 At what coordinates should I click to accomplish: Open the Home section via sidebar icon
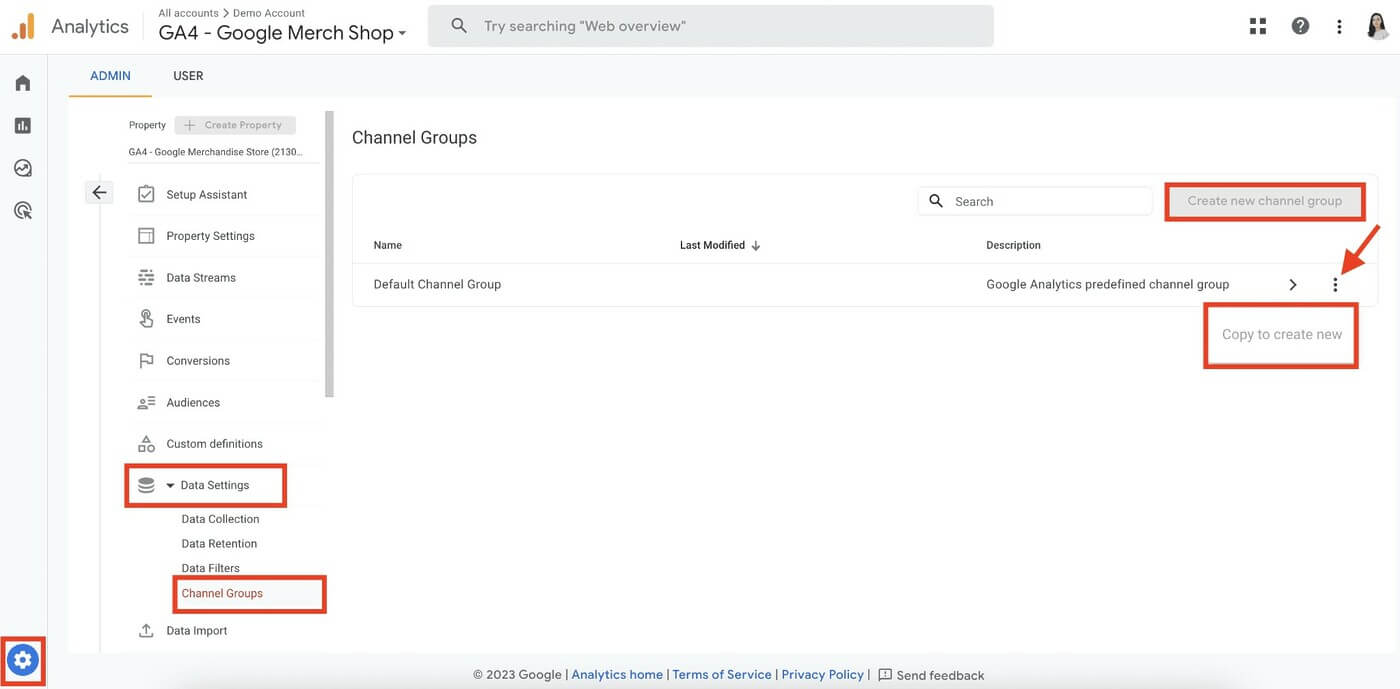22,82
